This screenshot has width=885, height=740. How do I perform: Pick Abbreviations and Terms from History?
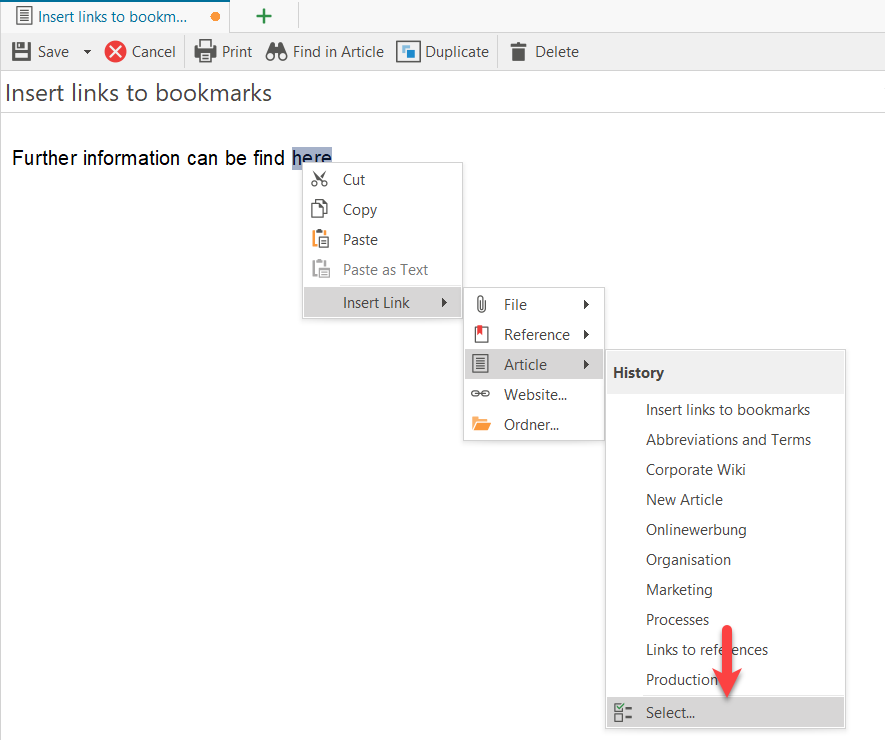click(x=728, y=440)
